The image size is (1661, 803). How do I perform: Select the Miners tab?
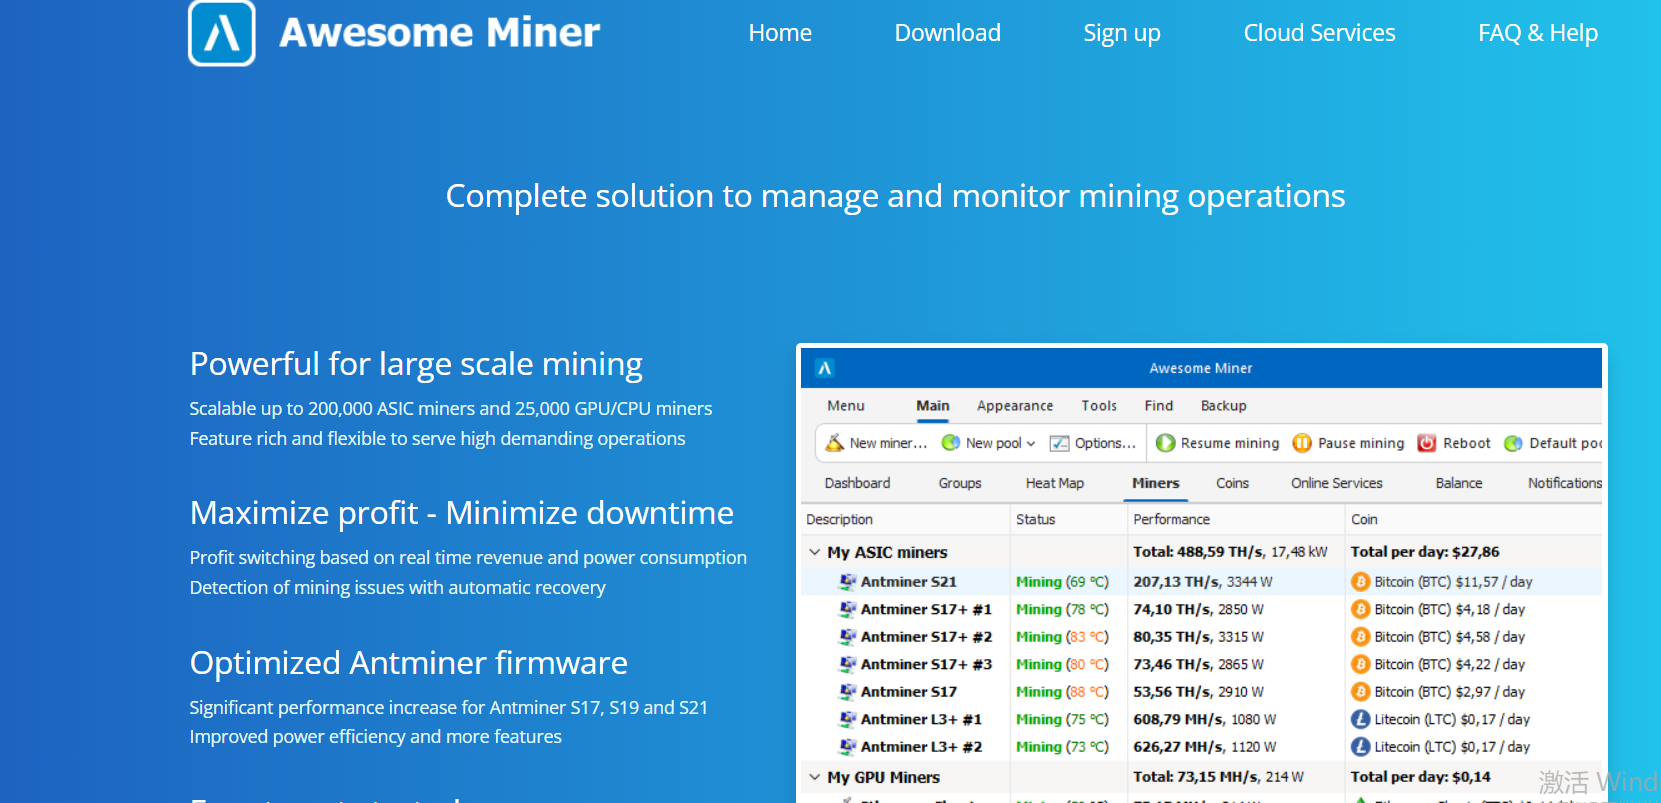click(x=1156, y=483)
